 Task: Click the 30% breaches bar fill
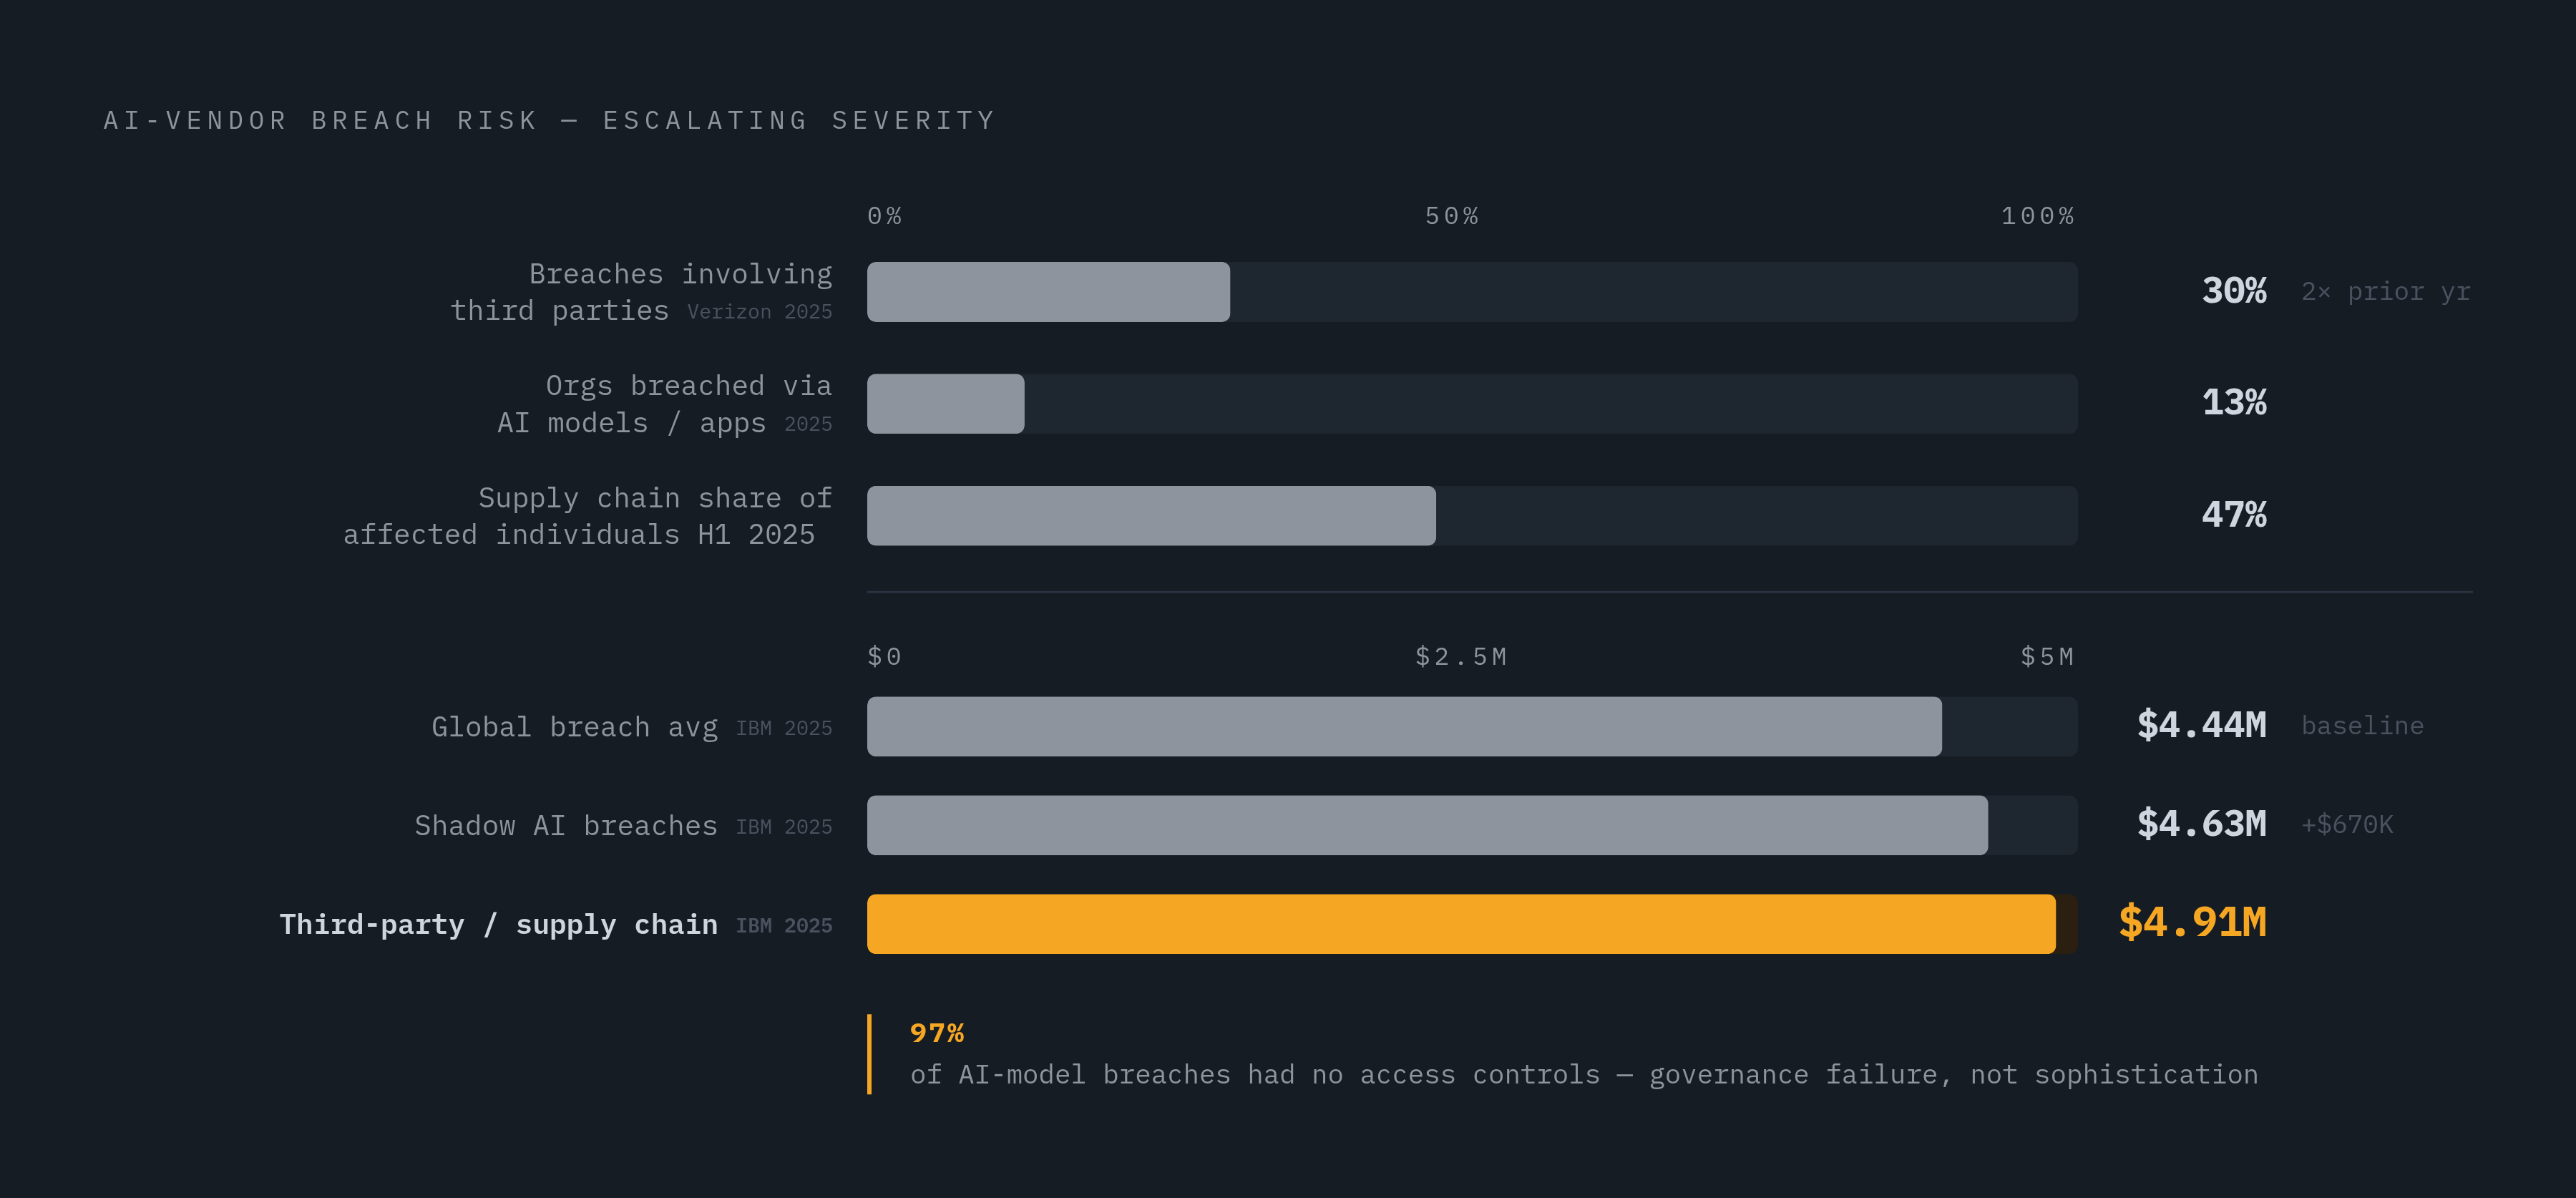tap(1048, 292)
